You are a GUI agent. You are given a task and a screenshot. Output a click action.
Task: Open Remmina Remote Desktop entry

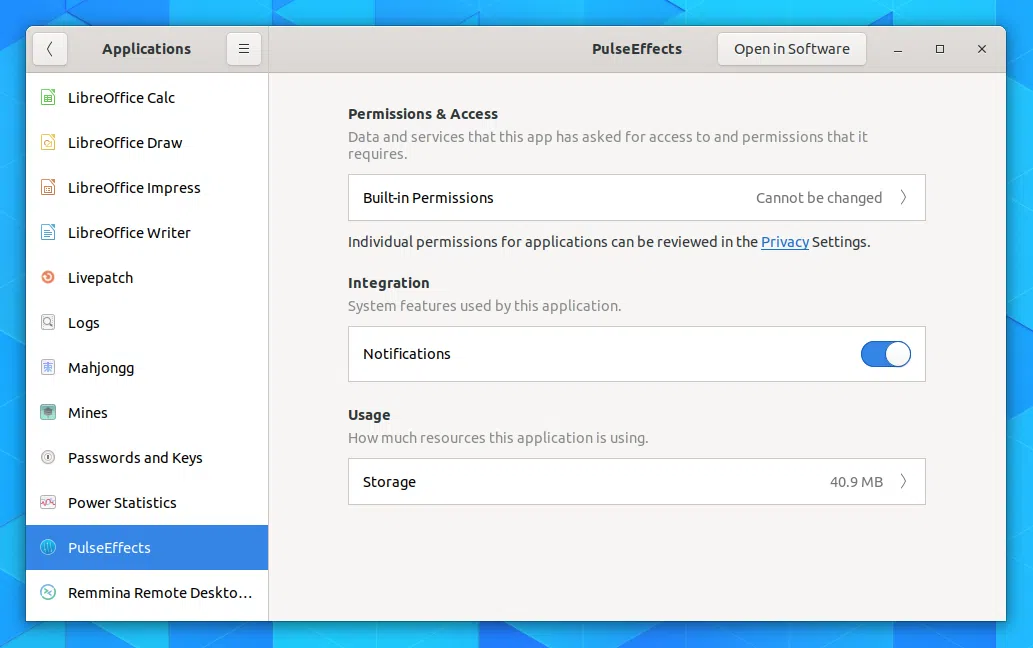click(147, 593)
